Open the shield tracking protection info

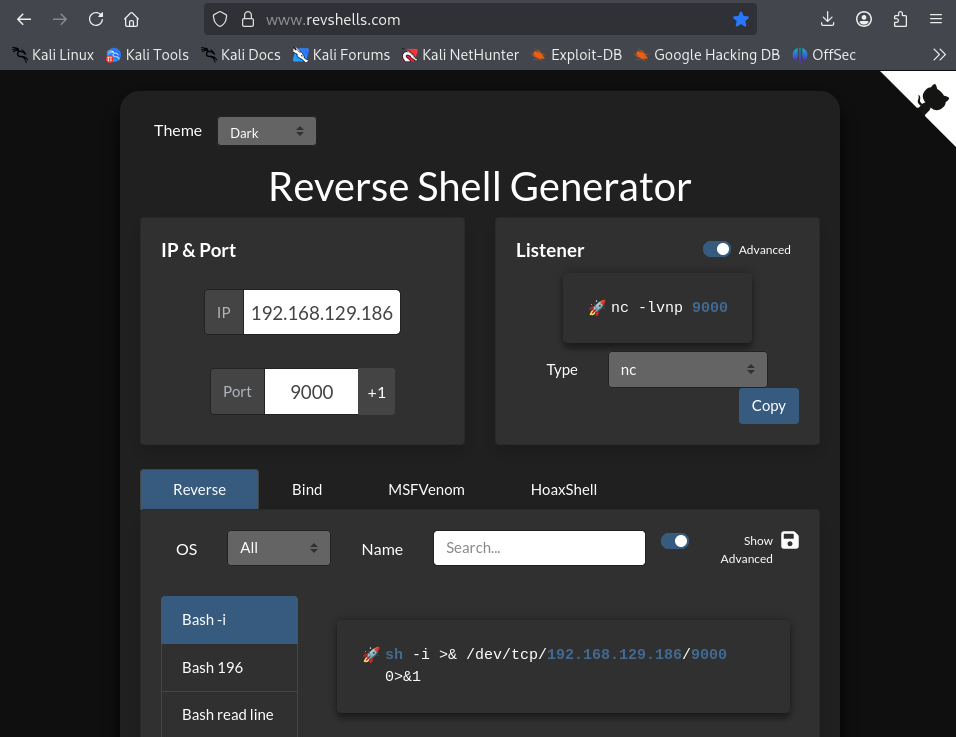click(220, 20)
